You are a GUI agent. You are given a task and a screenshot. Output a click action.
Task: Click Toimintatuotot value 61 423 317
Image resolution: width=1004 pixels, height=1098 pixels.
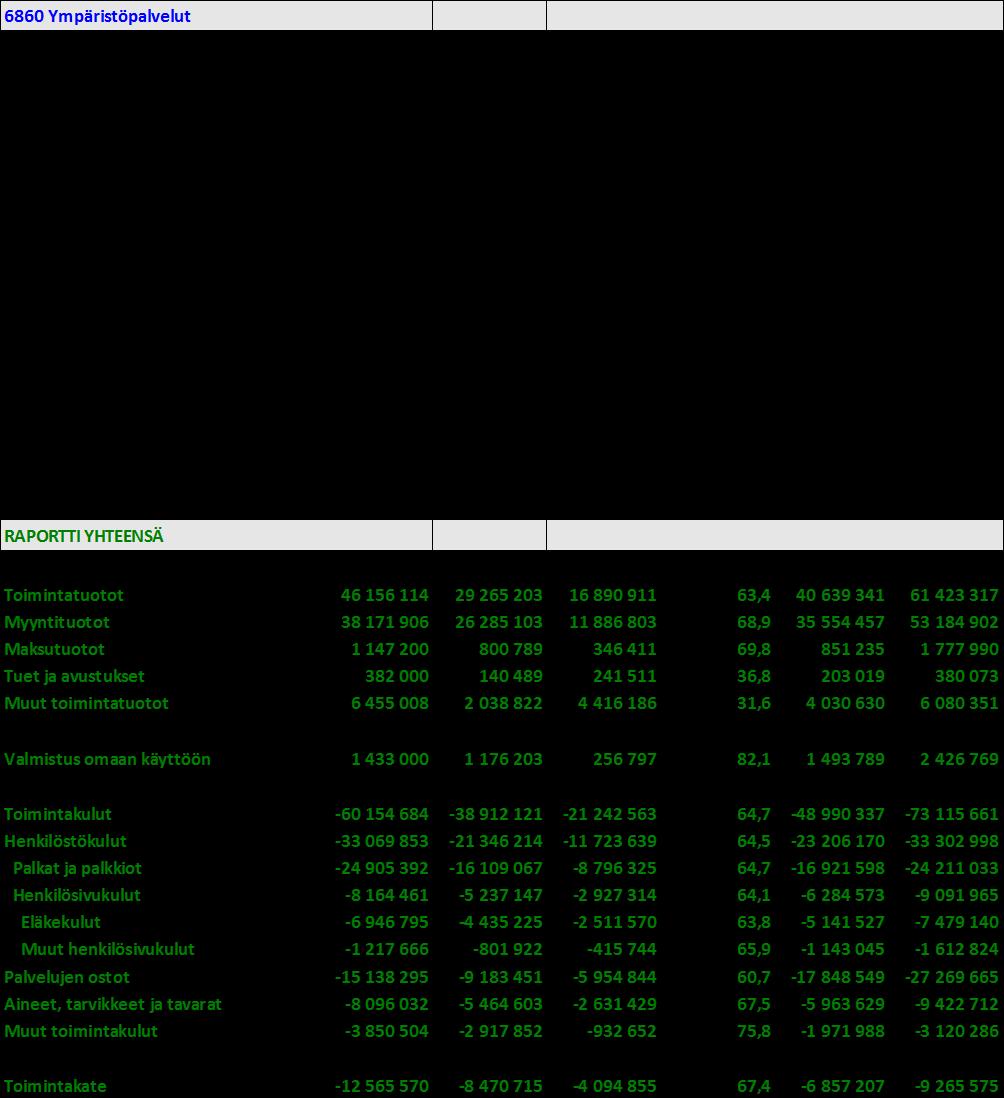tap(954, 595)
